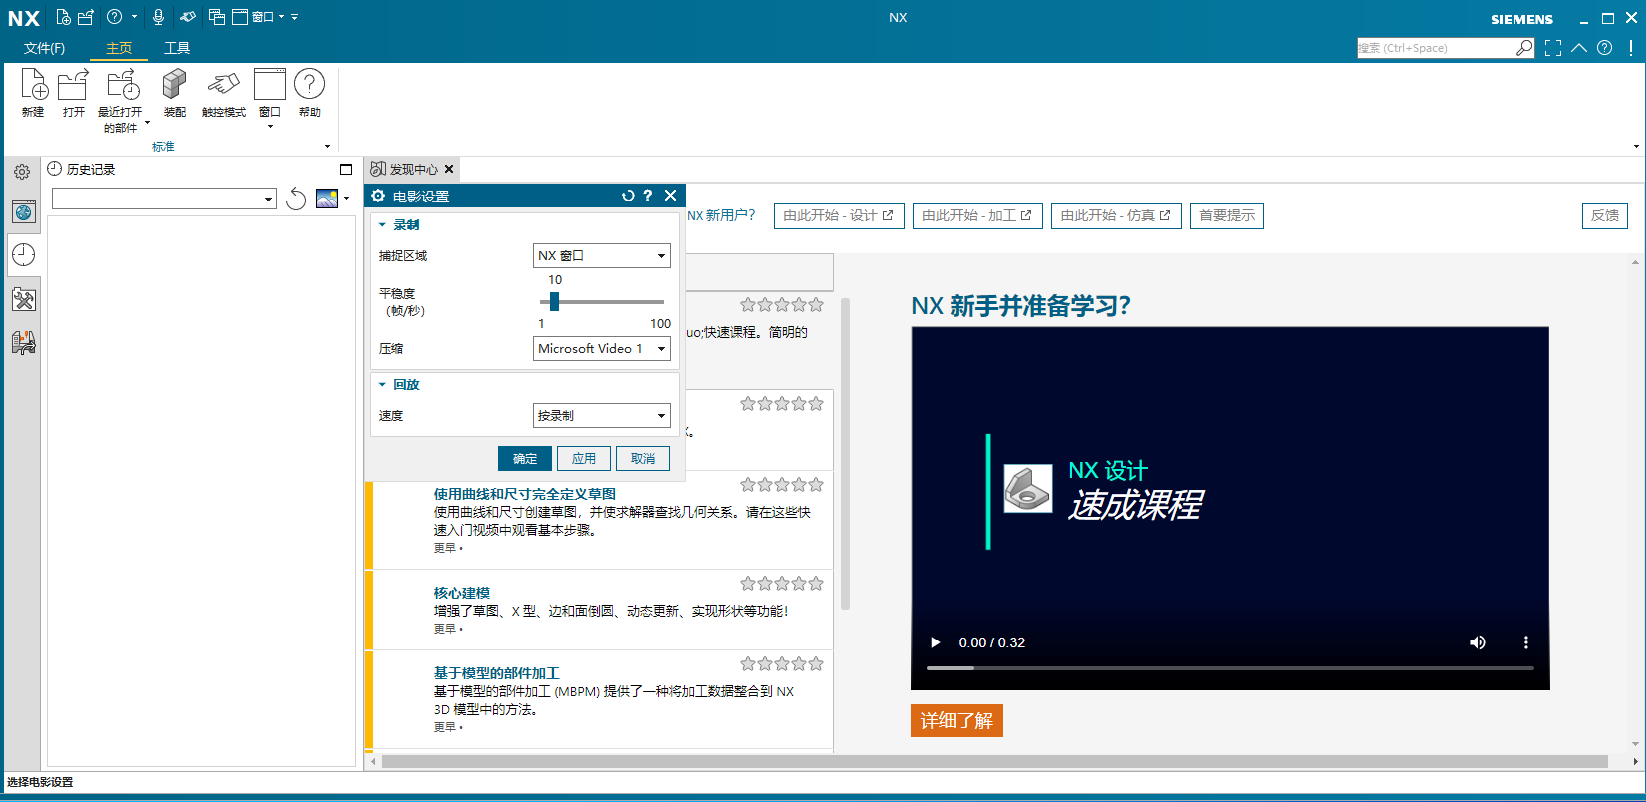
Task: Collapse the Recording (录制) section
Action: (382, 225)
